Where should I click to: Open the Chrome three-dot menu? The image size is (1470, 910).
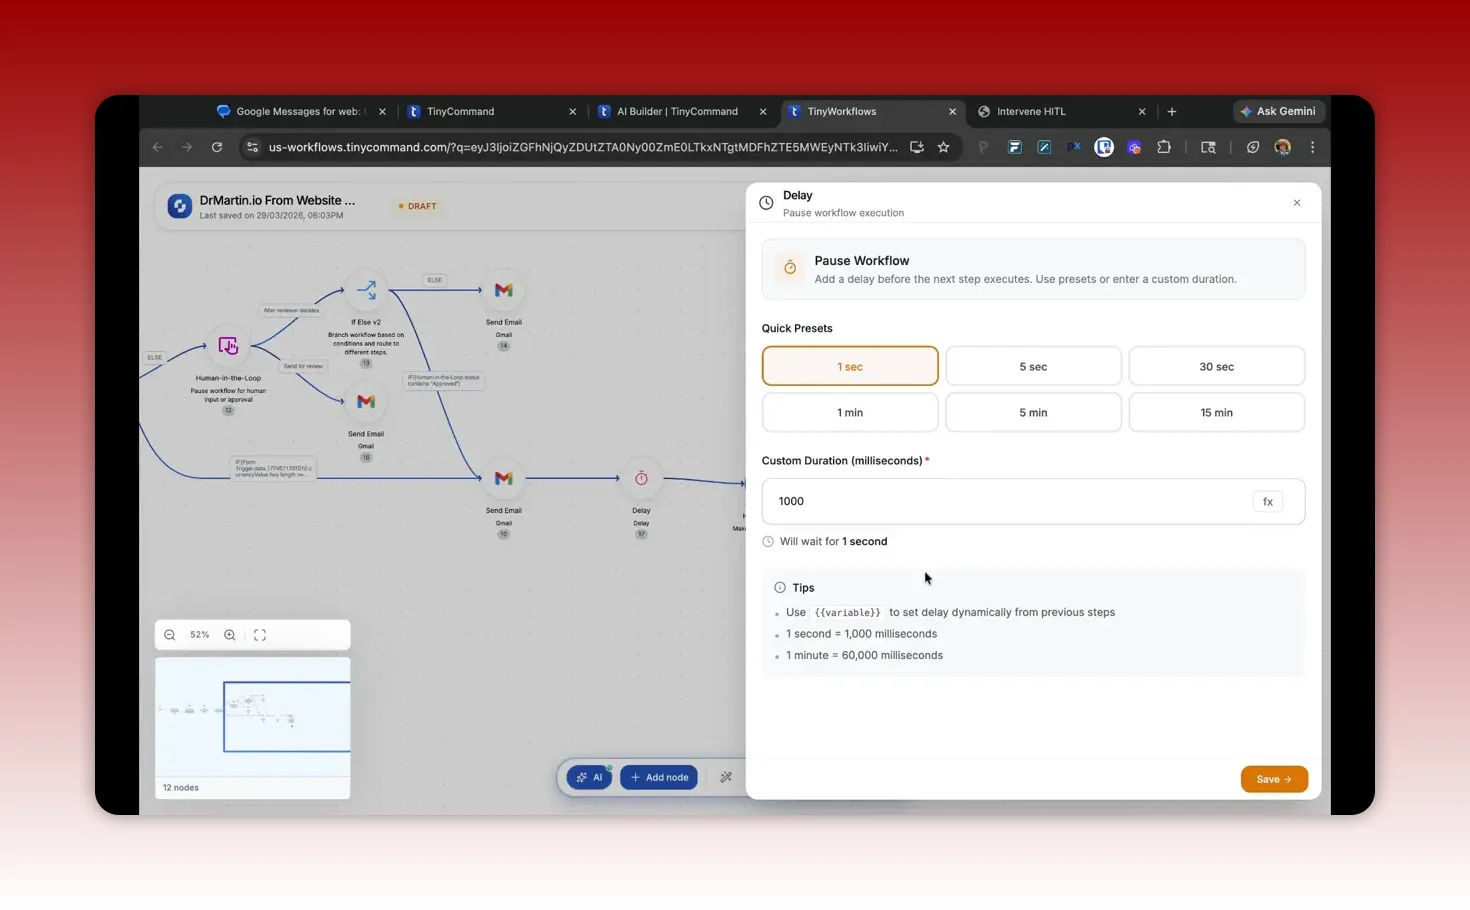pos(1313,147)
